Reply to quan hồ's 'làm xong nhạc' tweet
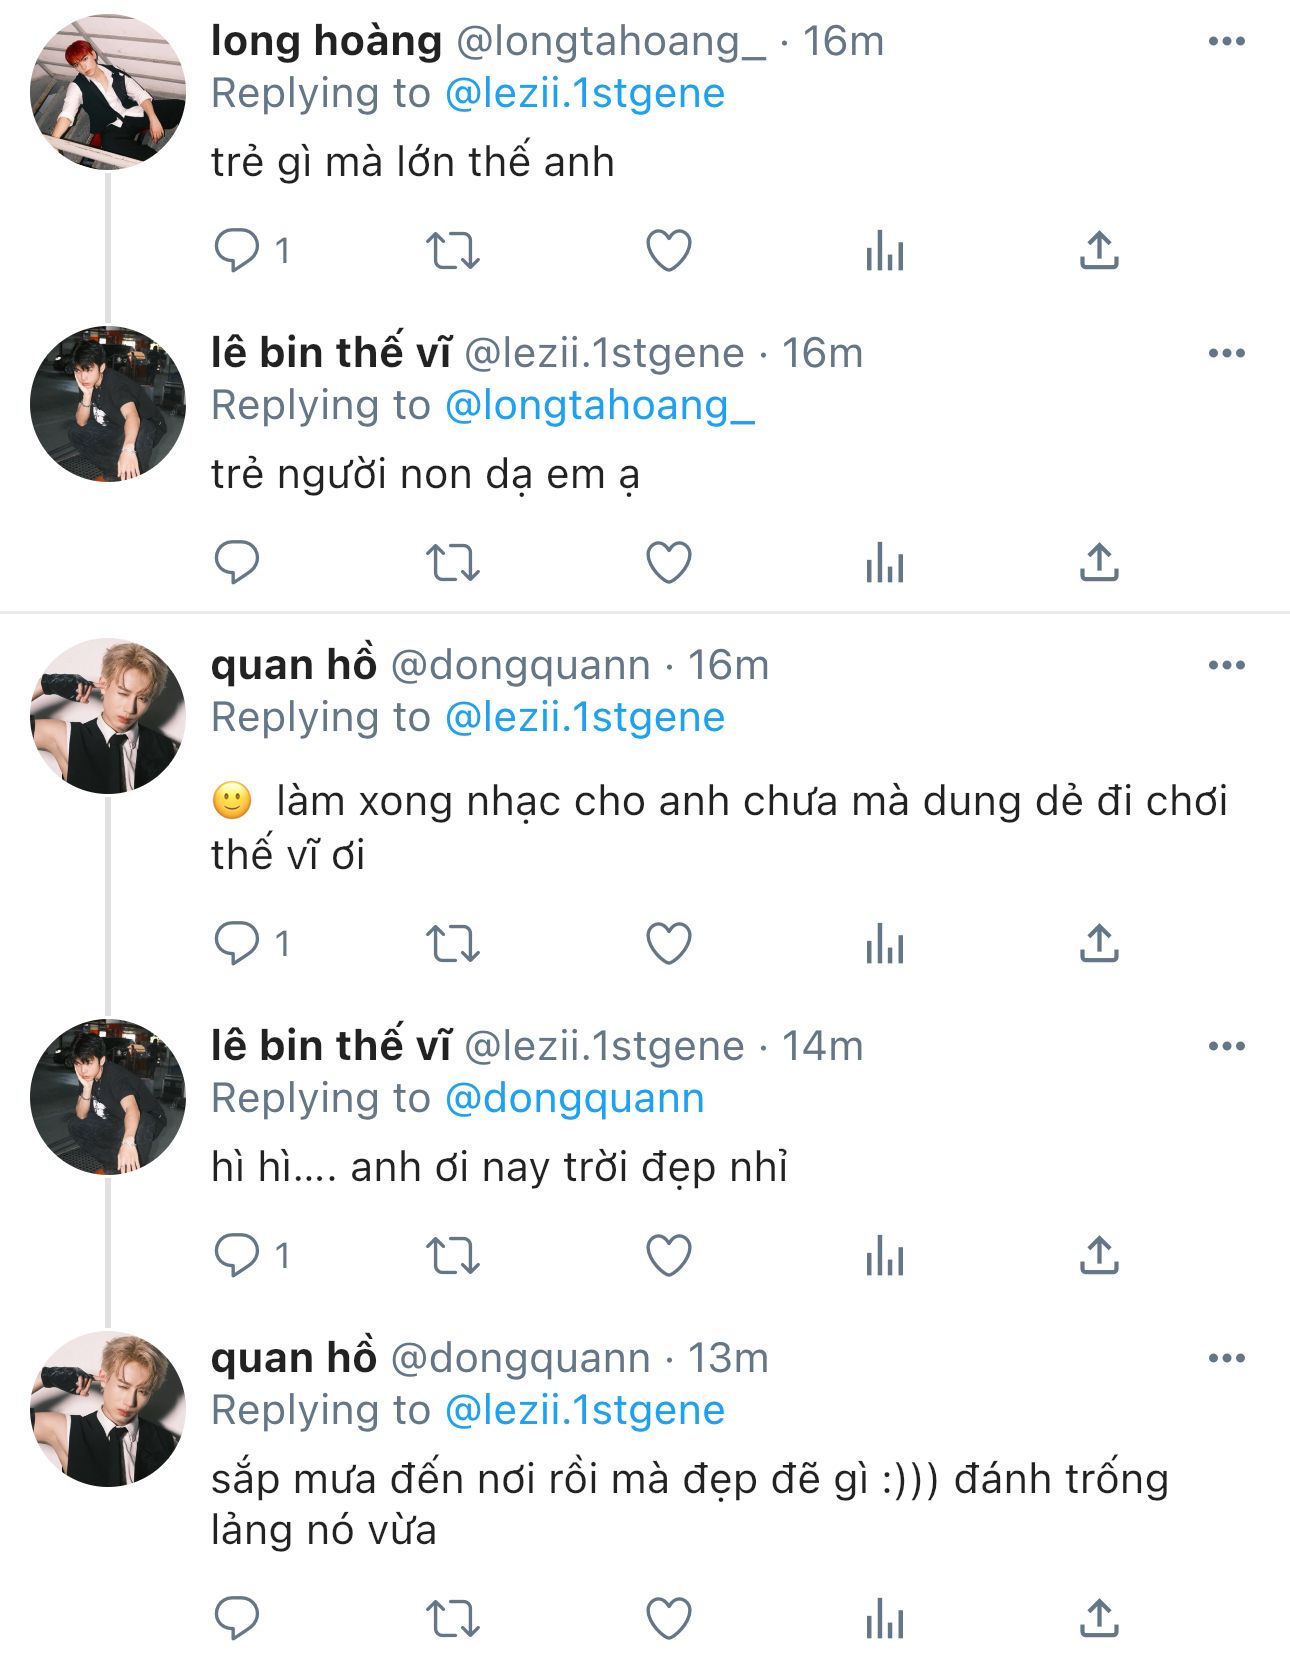 pyautogui.click(x=237, y=943)
